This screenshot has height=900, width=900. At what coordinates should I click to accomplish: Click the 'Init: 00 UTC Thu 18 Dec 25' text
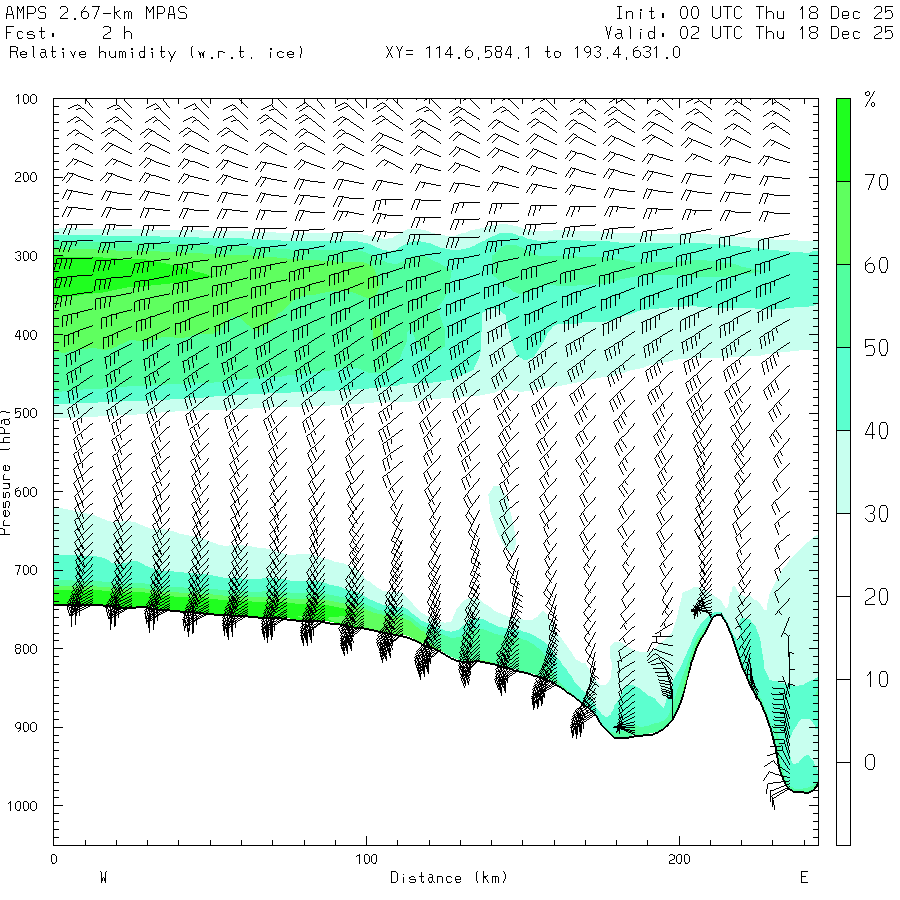pos(754,13)
